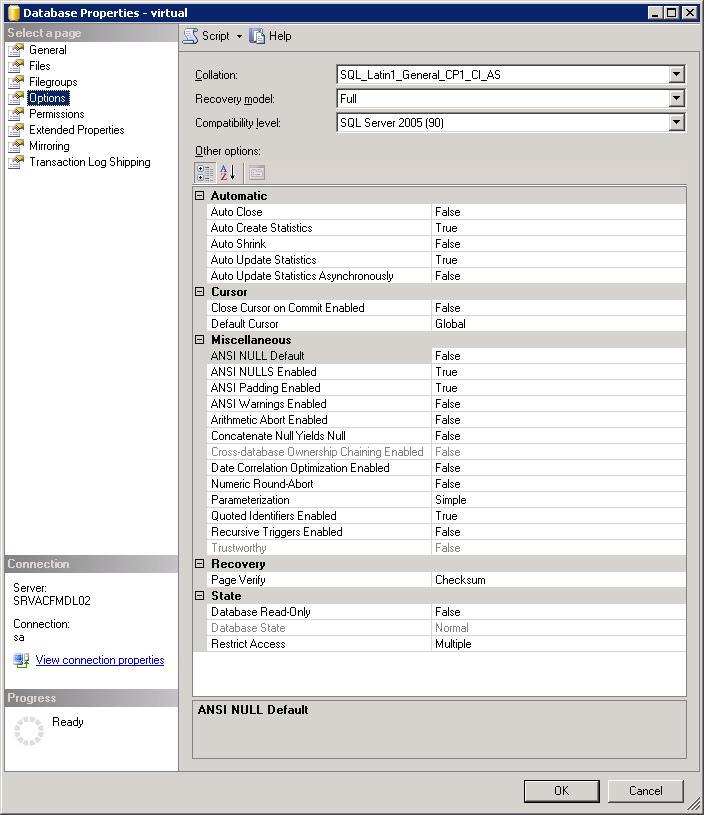Open the Filegroups page
Screen dimensions: 720x815
pos(53,82)
